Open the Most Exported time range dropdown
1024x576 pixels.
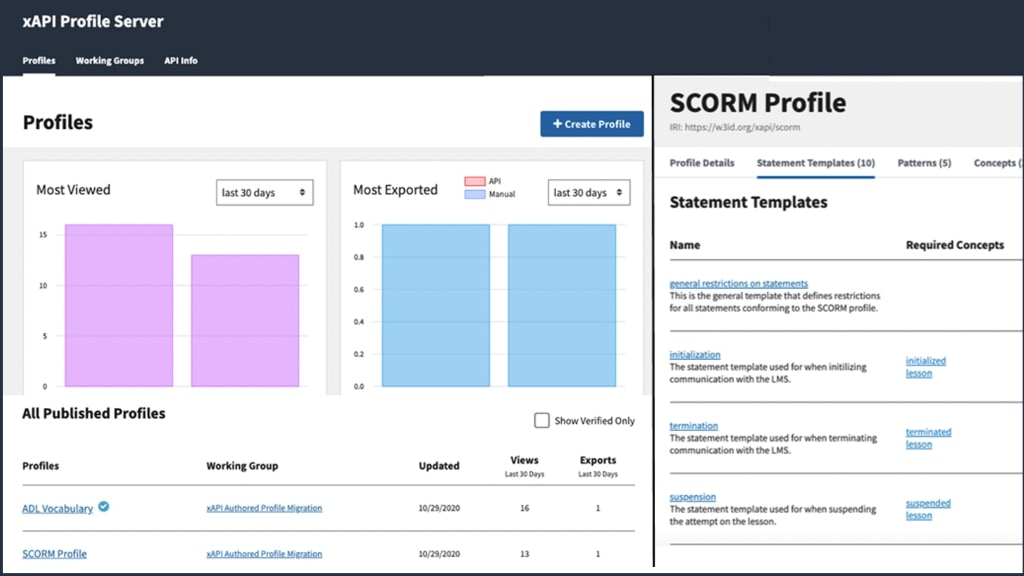click(589, 192)
